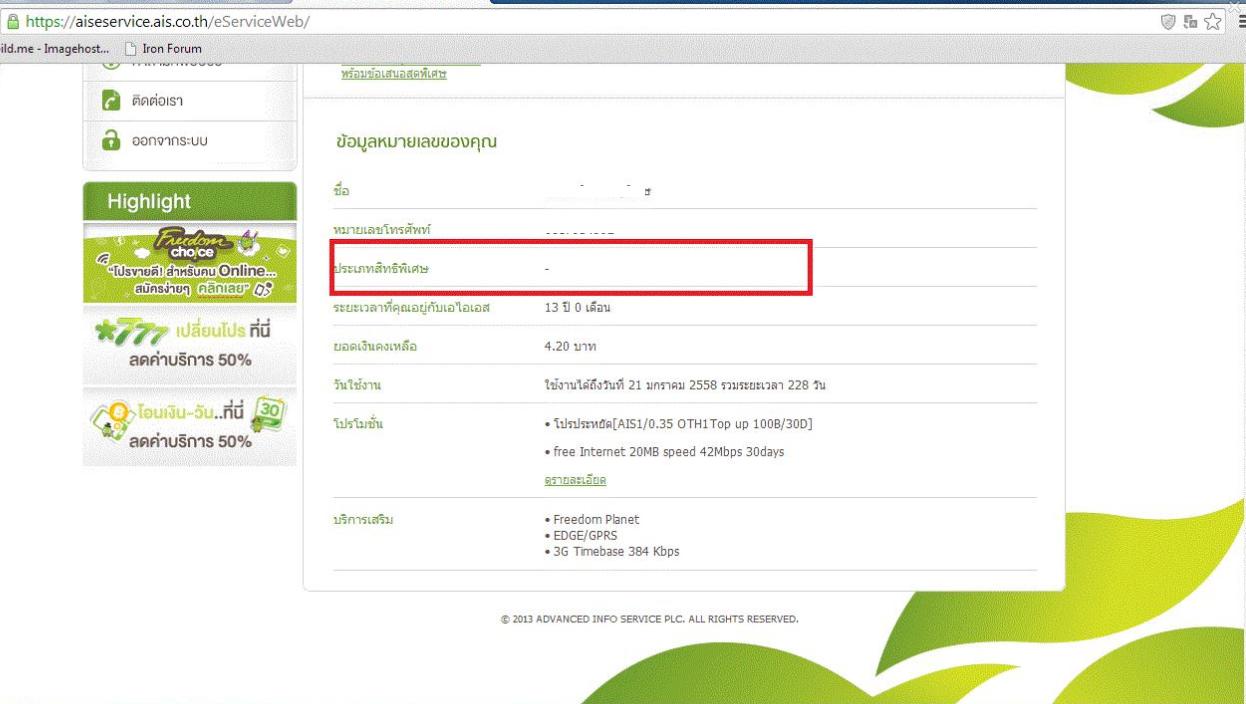Open the ดูรายละเอียด promotion details link
The width and height of the screenshot is (1246, 704).
pyautogui.click(x=575, y=481)
